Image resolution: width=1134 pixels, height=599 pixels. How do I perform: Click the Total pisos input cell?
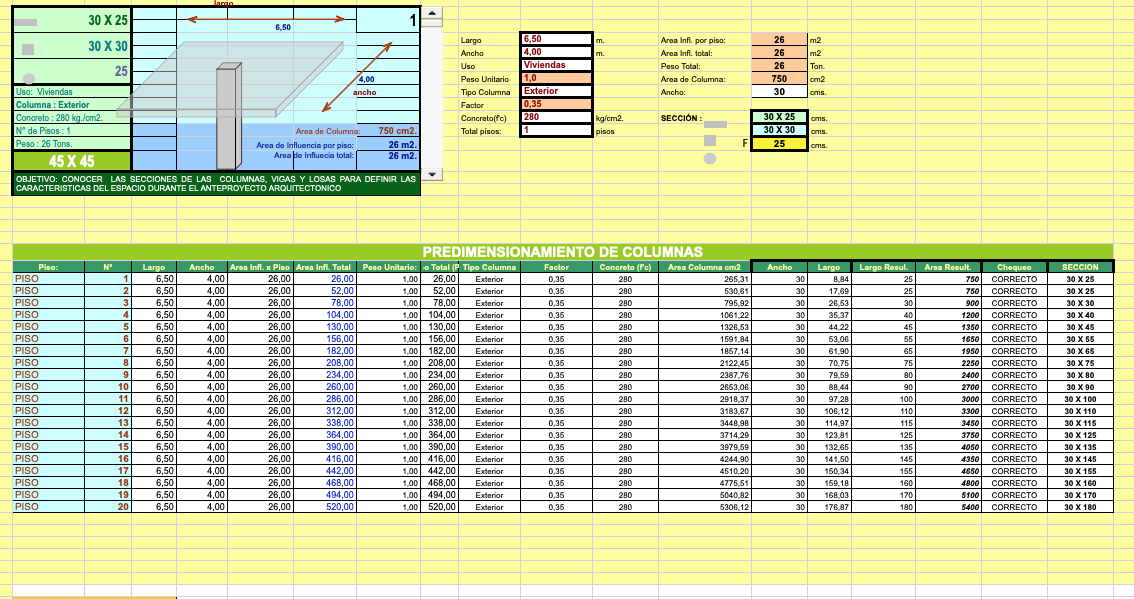(x=556, y=130)
